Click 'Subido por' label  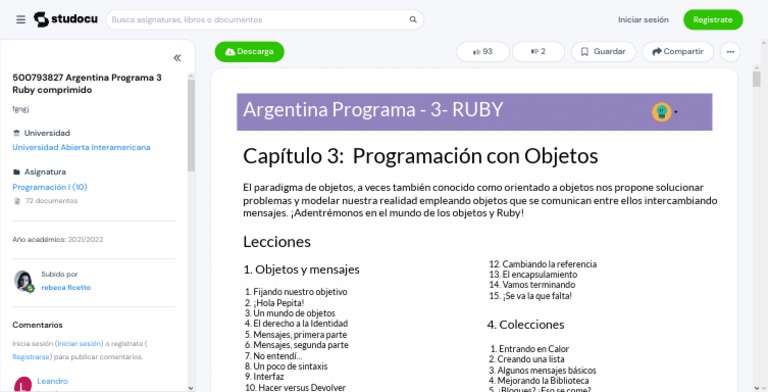coord(59,274)
